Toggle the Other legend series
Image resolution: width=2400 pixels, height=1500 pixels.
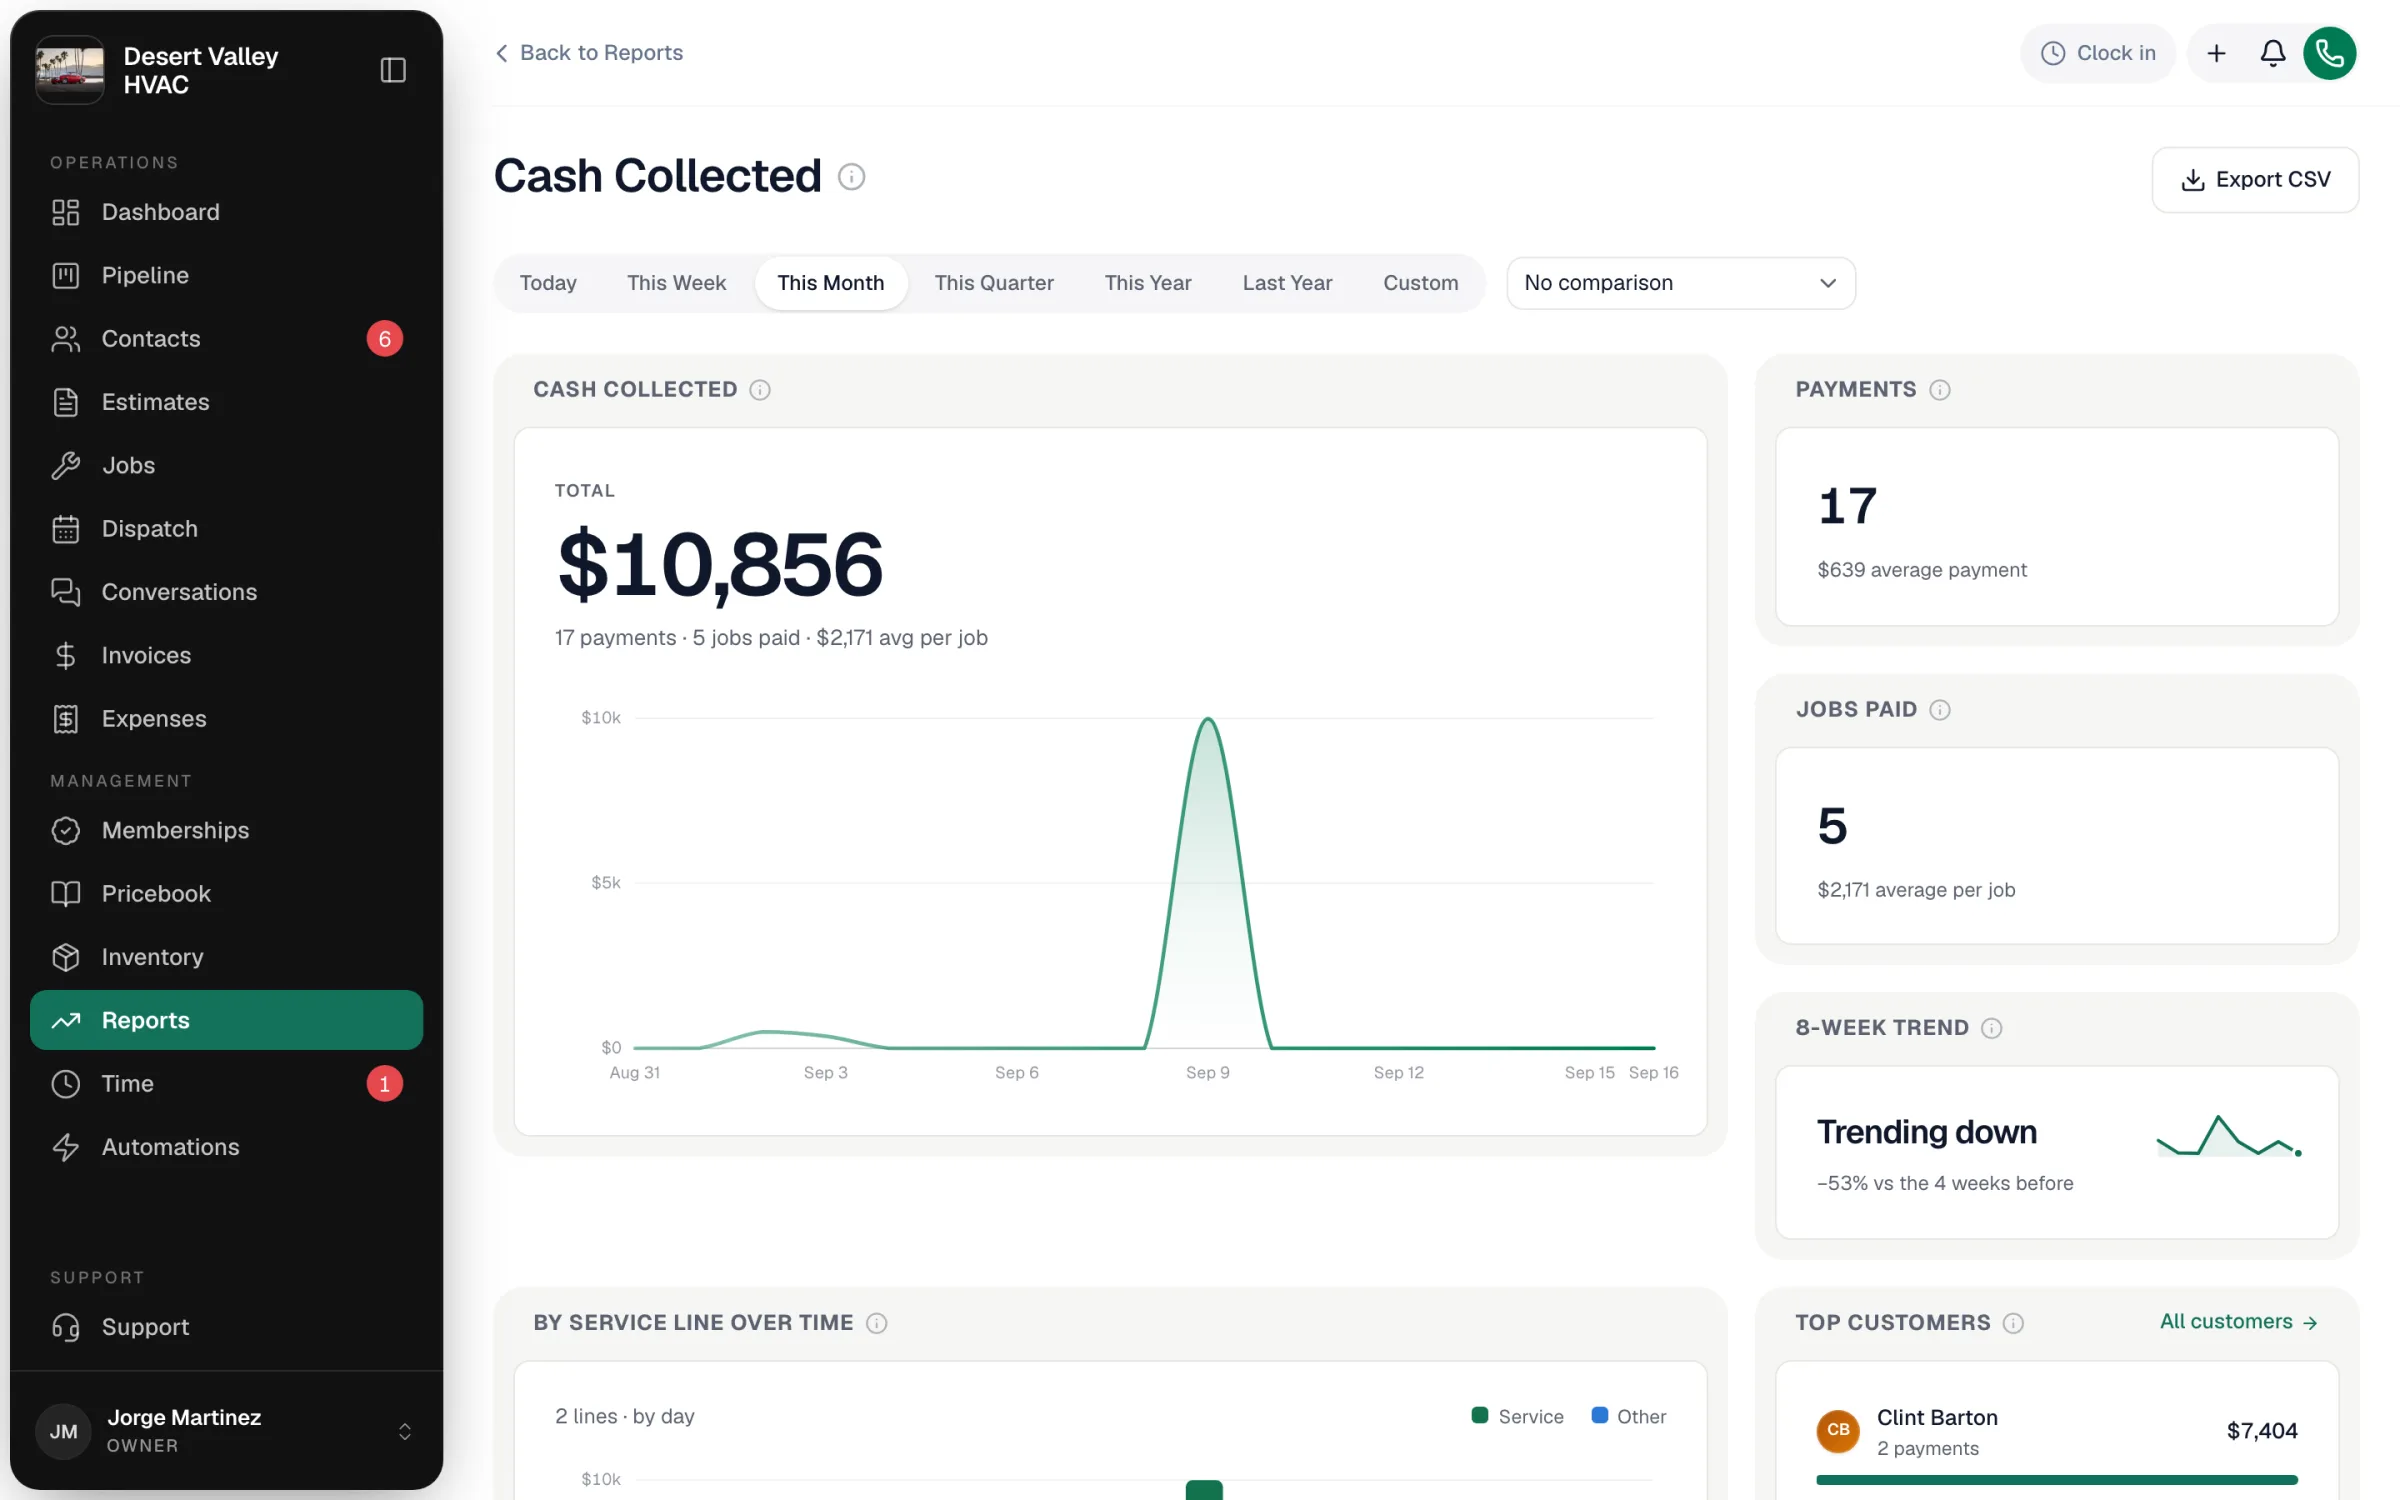coord(1628,1416)
